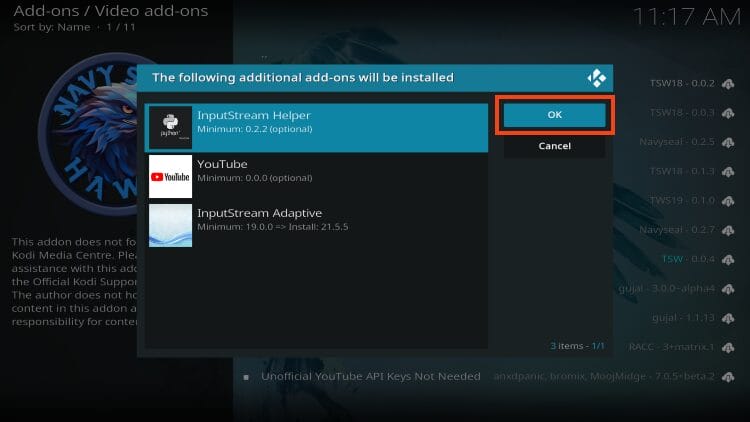Screen dimensions: 750x422
Task: Click Cancel in the add-ons dialog
Action: pyautogui.click(x=554, y=146)
